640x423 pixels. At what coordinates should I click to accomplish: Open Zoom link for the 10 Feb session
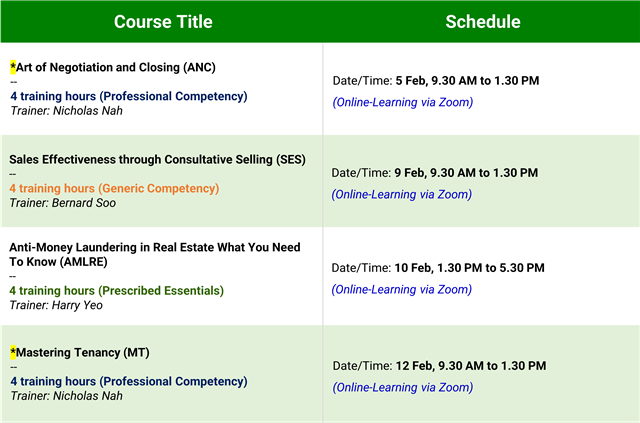tap(402, 289)
